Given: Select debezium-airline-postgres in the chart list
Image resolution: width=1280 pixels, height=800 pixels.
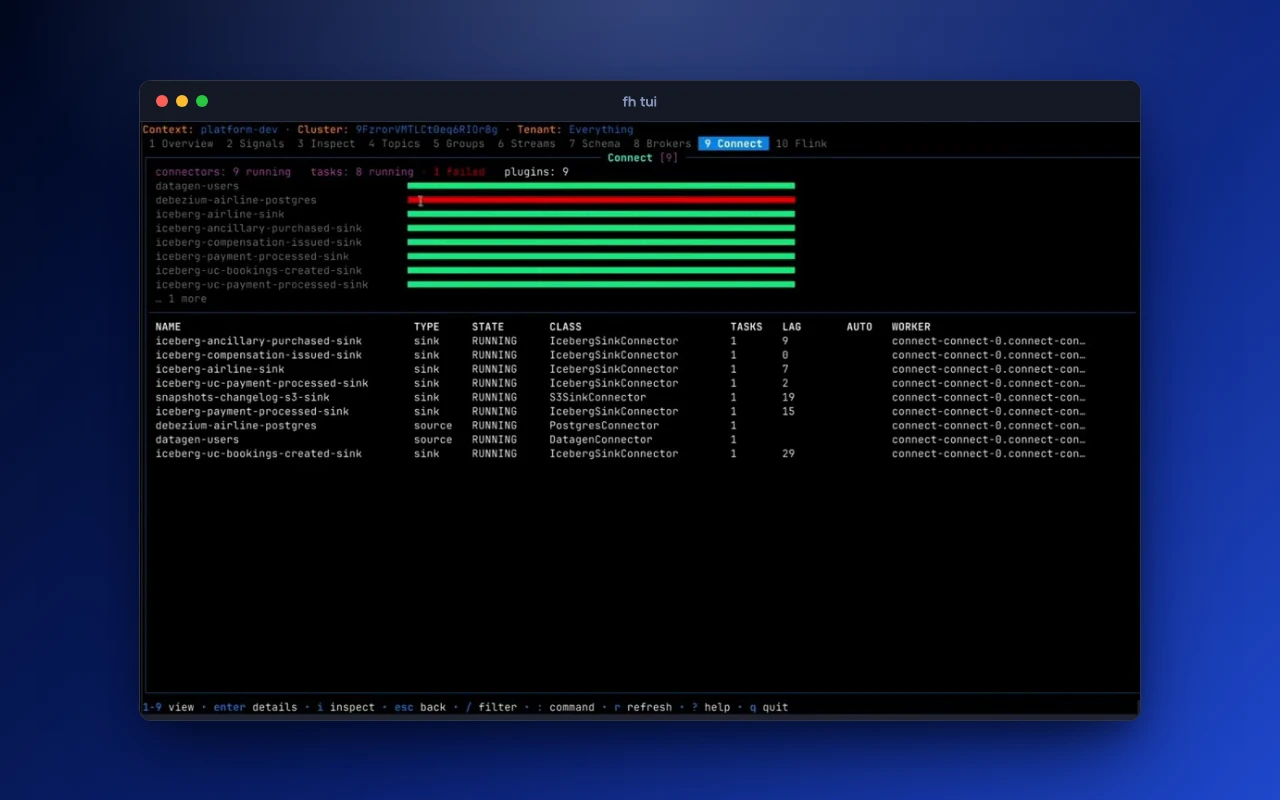Looking at the screenshot, I should point(236,200).
